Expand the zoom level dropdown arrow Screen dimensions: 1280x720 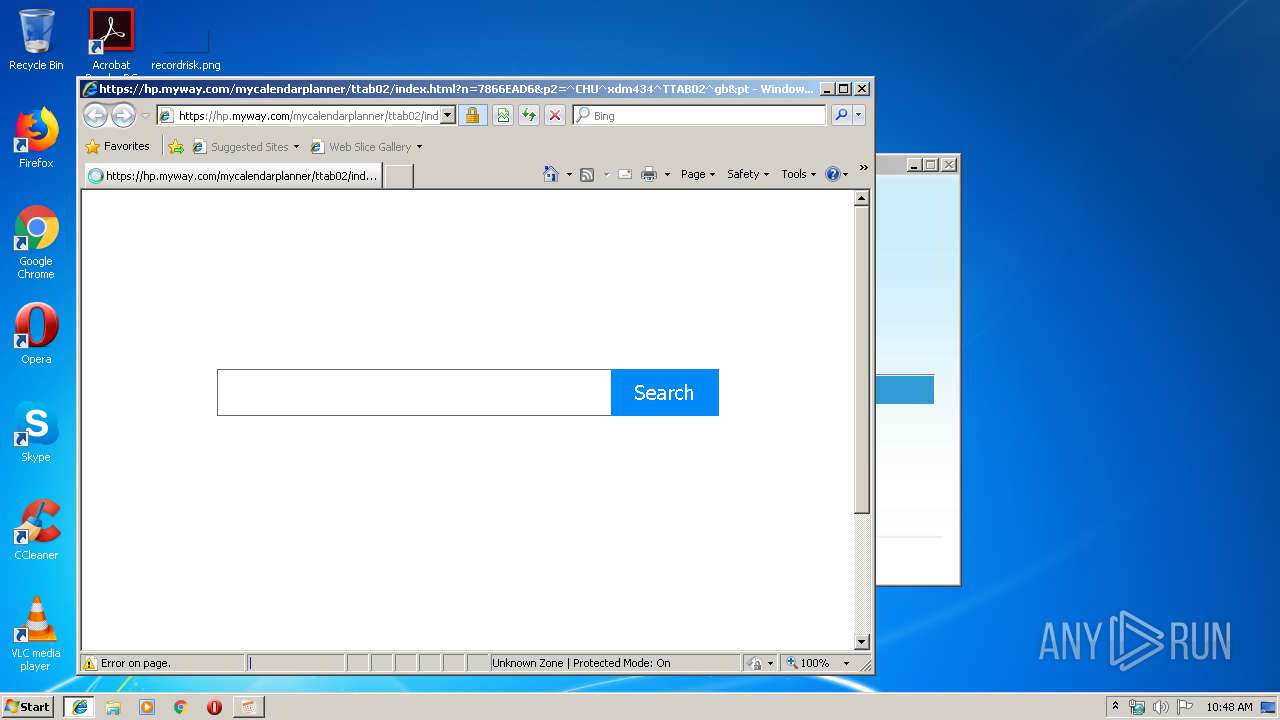tap(847, 663)
